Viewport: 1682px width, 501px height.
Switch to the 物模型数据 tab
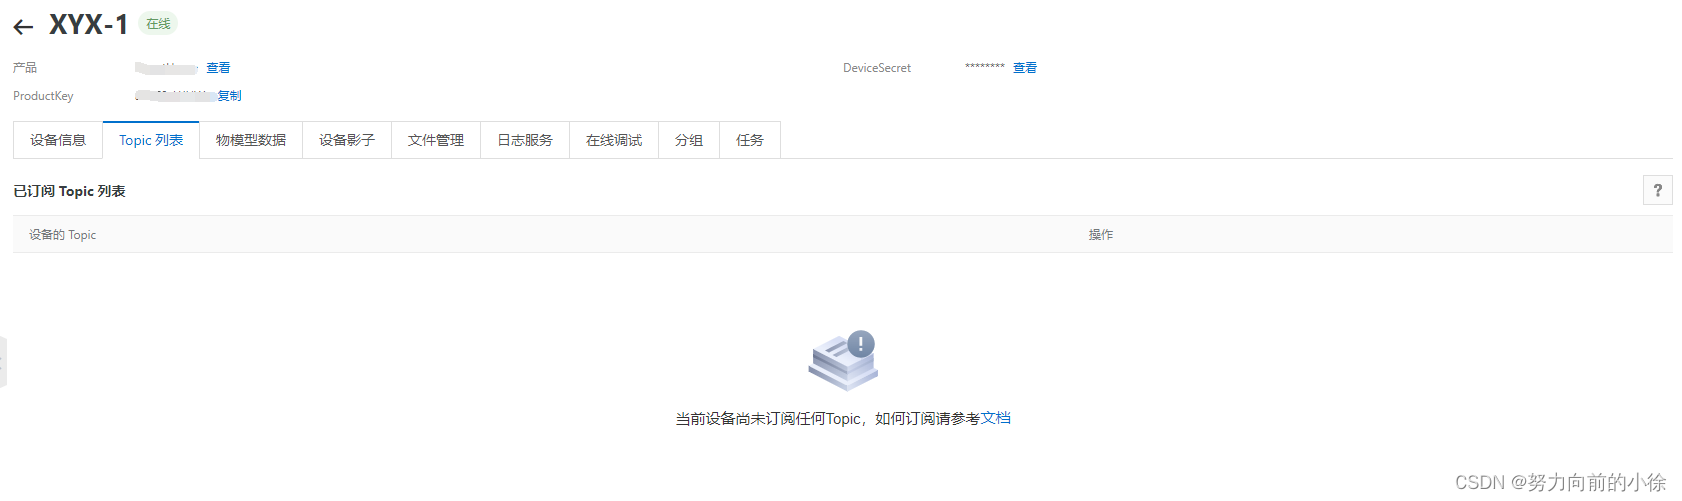[x=251, y=140]
